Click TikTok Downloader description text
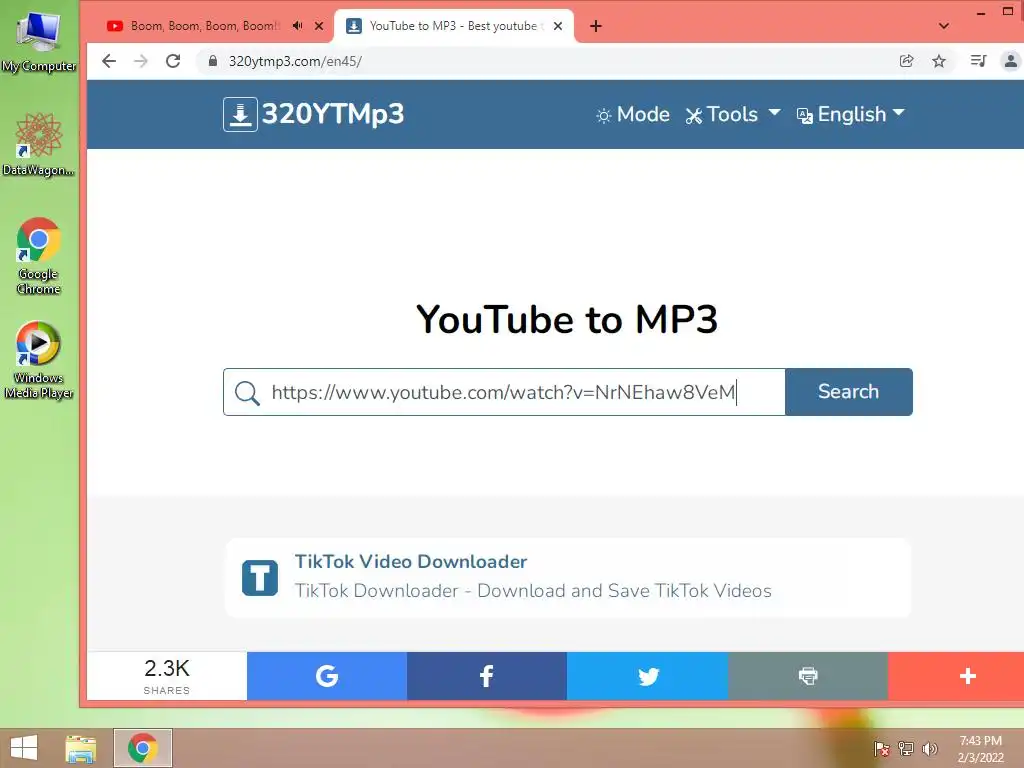The image size is (1024, 768). (533, 591)
